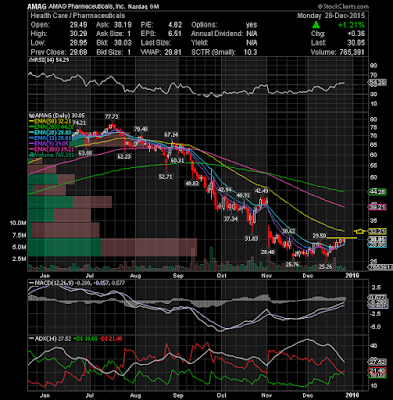Click the Volume 785,391 value in header
393x400 pixels.
point(351,52)
